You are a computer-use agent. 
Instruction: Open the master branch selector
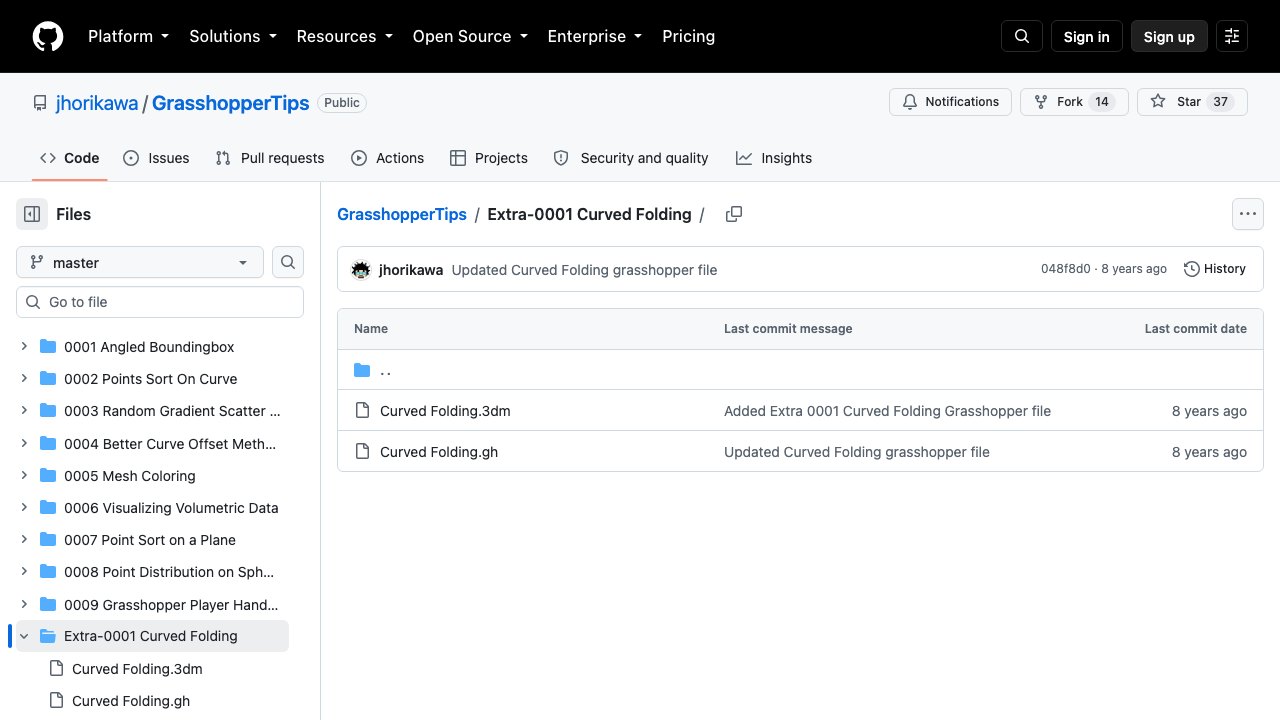(140, 262)
